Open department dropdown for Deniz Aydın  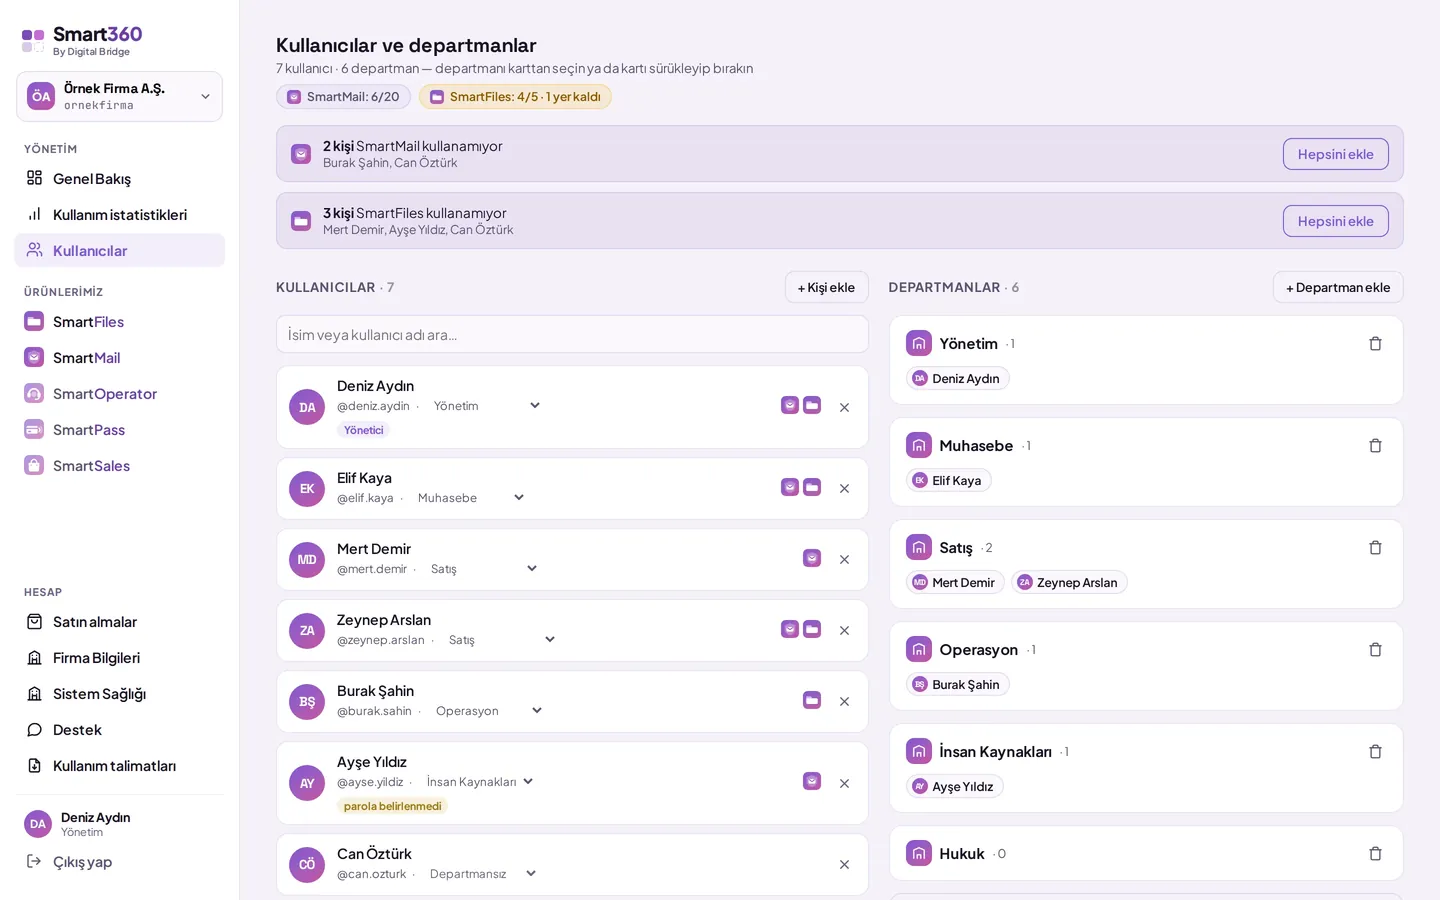tap(487, 406)
